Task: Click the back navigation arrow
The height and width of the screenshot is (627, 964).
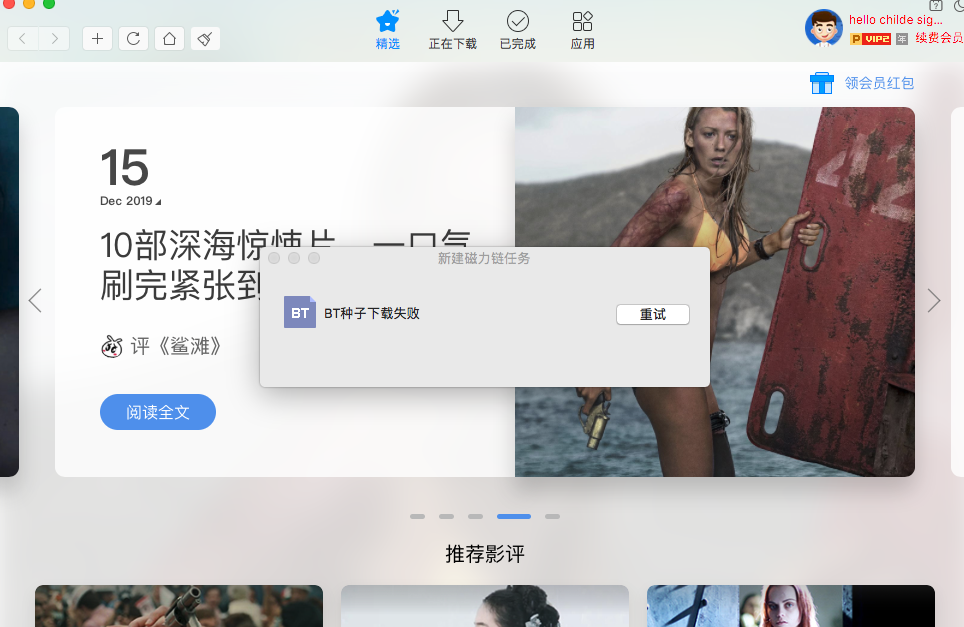Action: 23,39
